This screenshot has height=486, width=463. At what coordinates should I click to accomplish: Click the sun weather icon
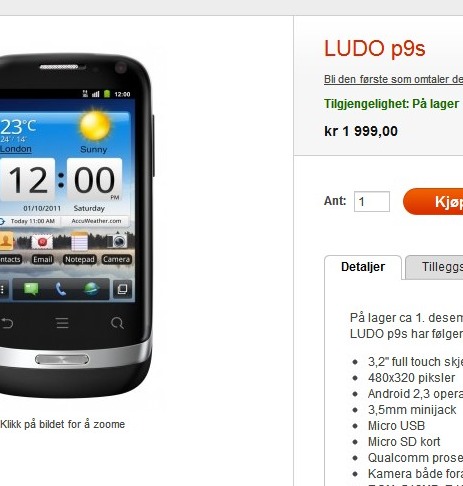95,126
